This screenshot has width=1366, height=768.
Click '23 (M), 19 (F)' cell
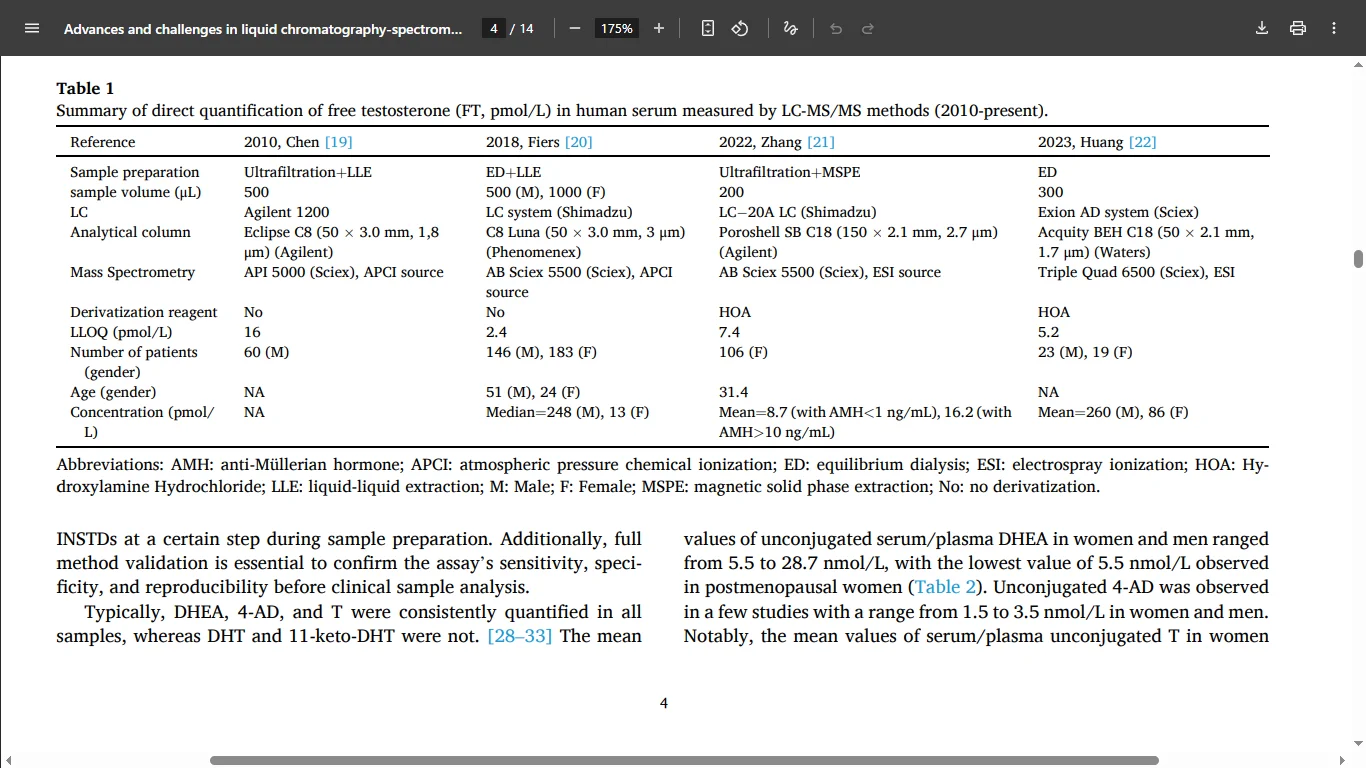pos(1085,352)
